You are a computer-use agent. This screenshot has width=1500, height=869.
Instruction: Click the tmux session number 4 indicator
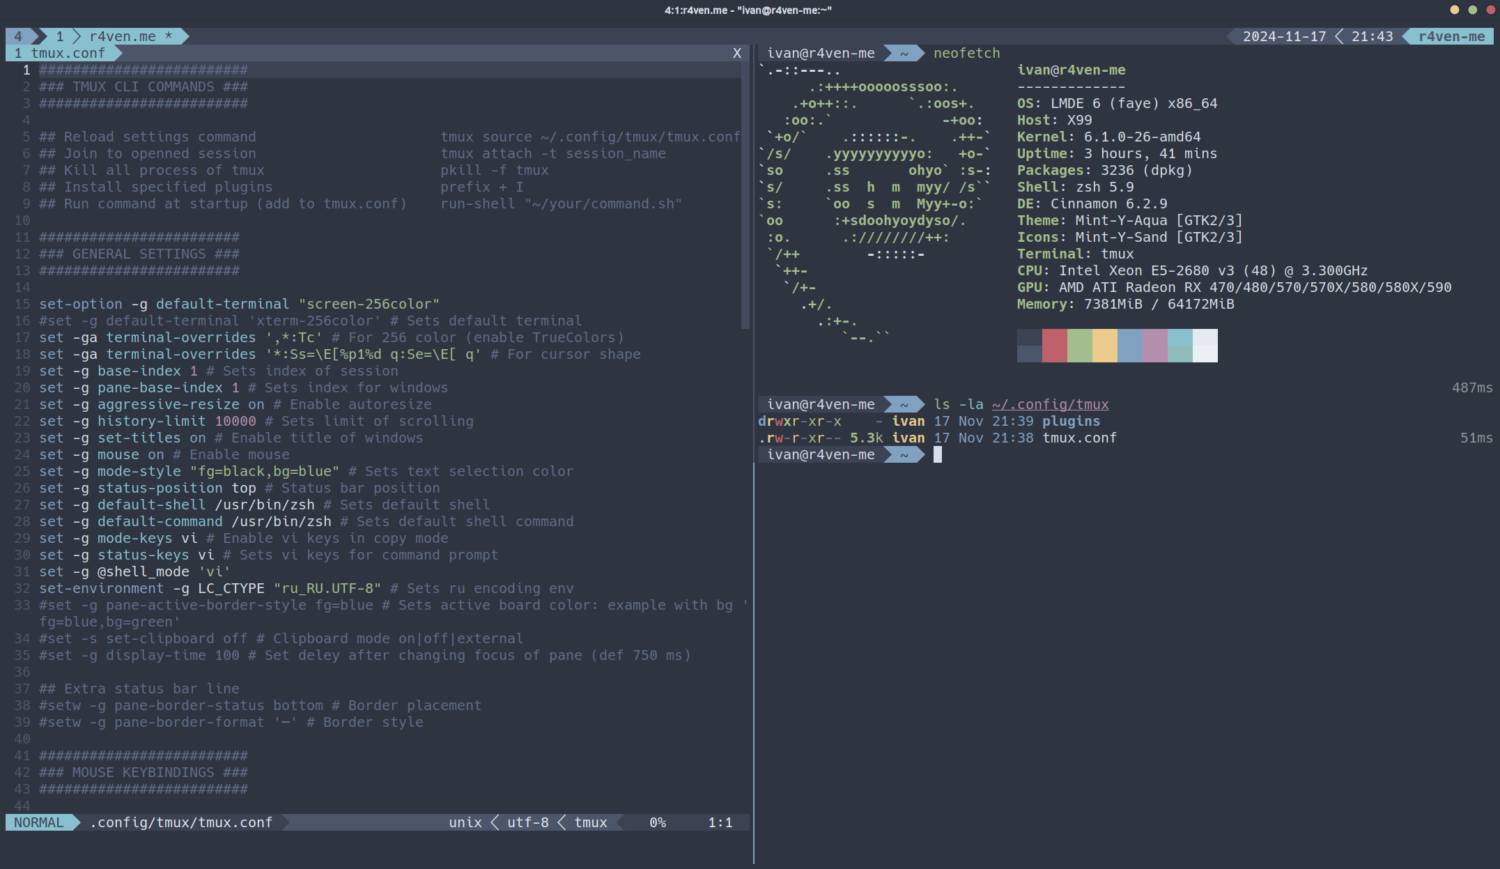pyautogui.click(x=18, y=36)
